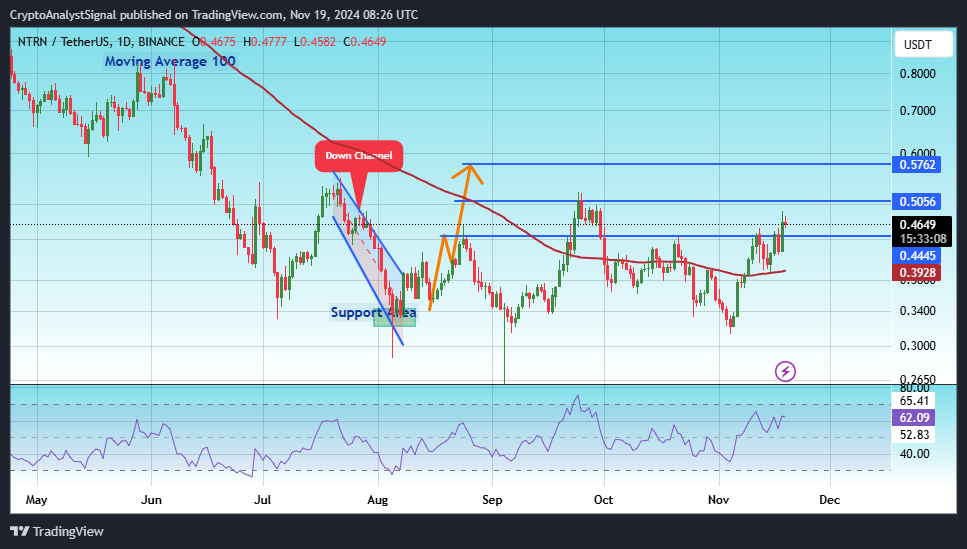
Task: Click the 15:33:08 countdown timer
Action: point(923,239)
